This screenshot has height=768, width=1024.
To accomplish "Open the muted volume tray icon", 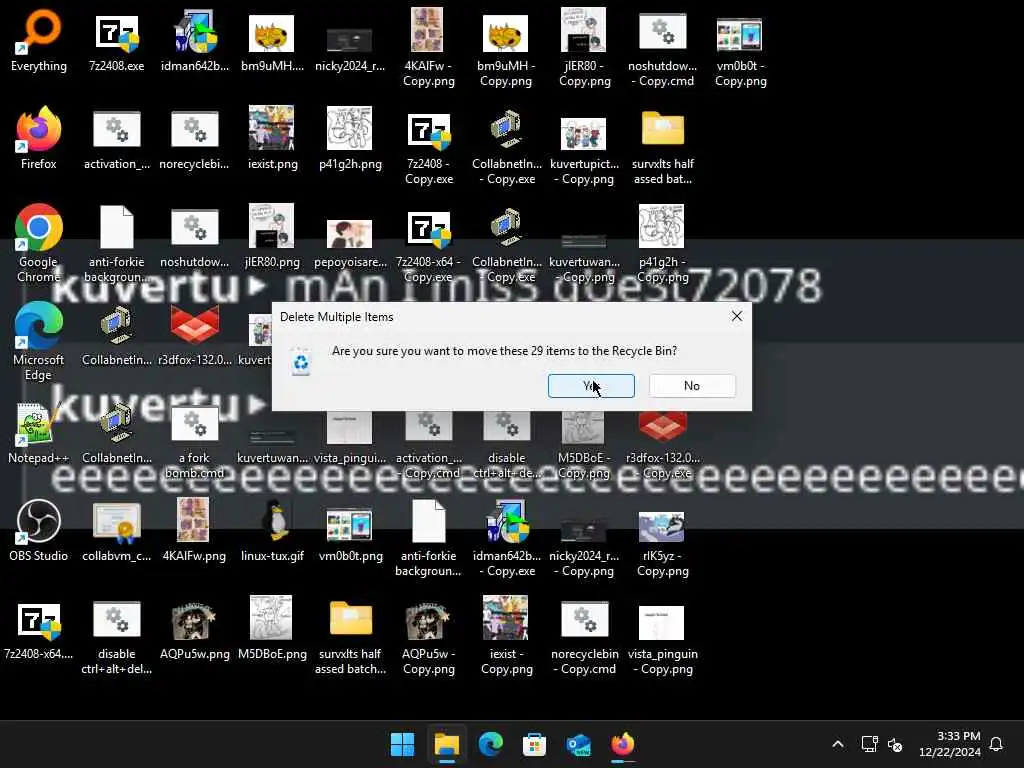I will coord(895,744).
